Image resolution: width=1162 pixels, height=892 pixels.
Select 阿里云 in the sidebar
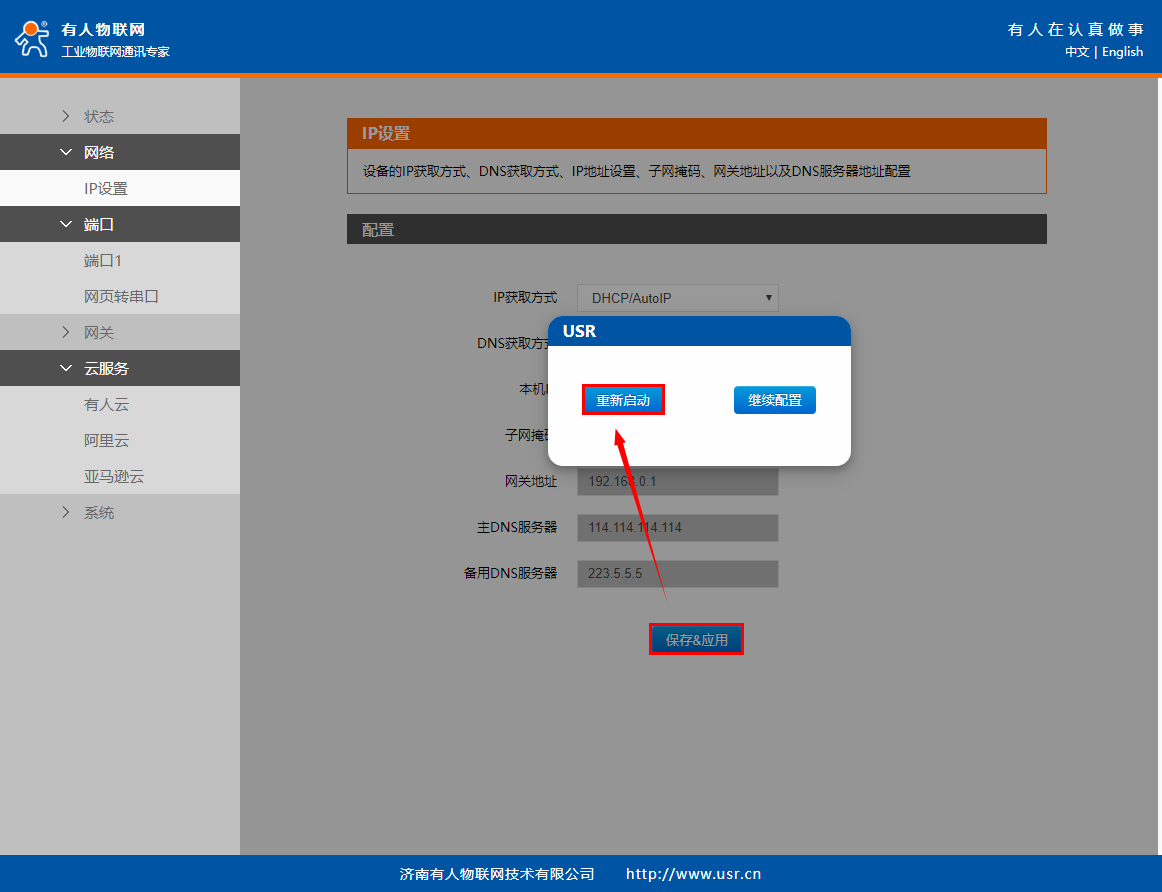click(106, 441)
